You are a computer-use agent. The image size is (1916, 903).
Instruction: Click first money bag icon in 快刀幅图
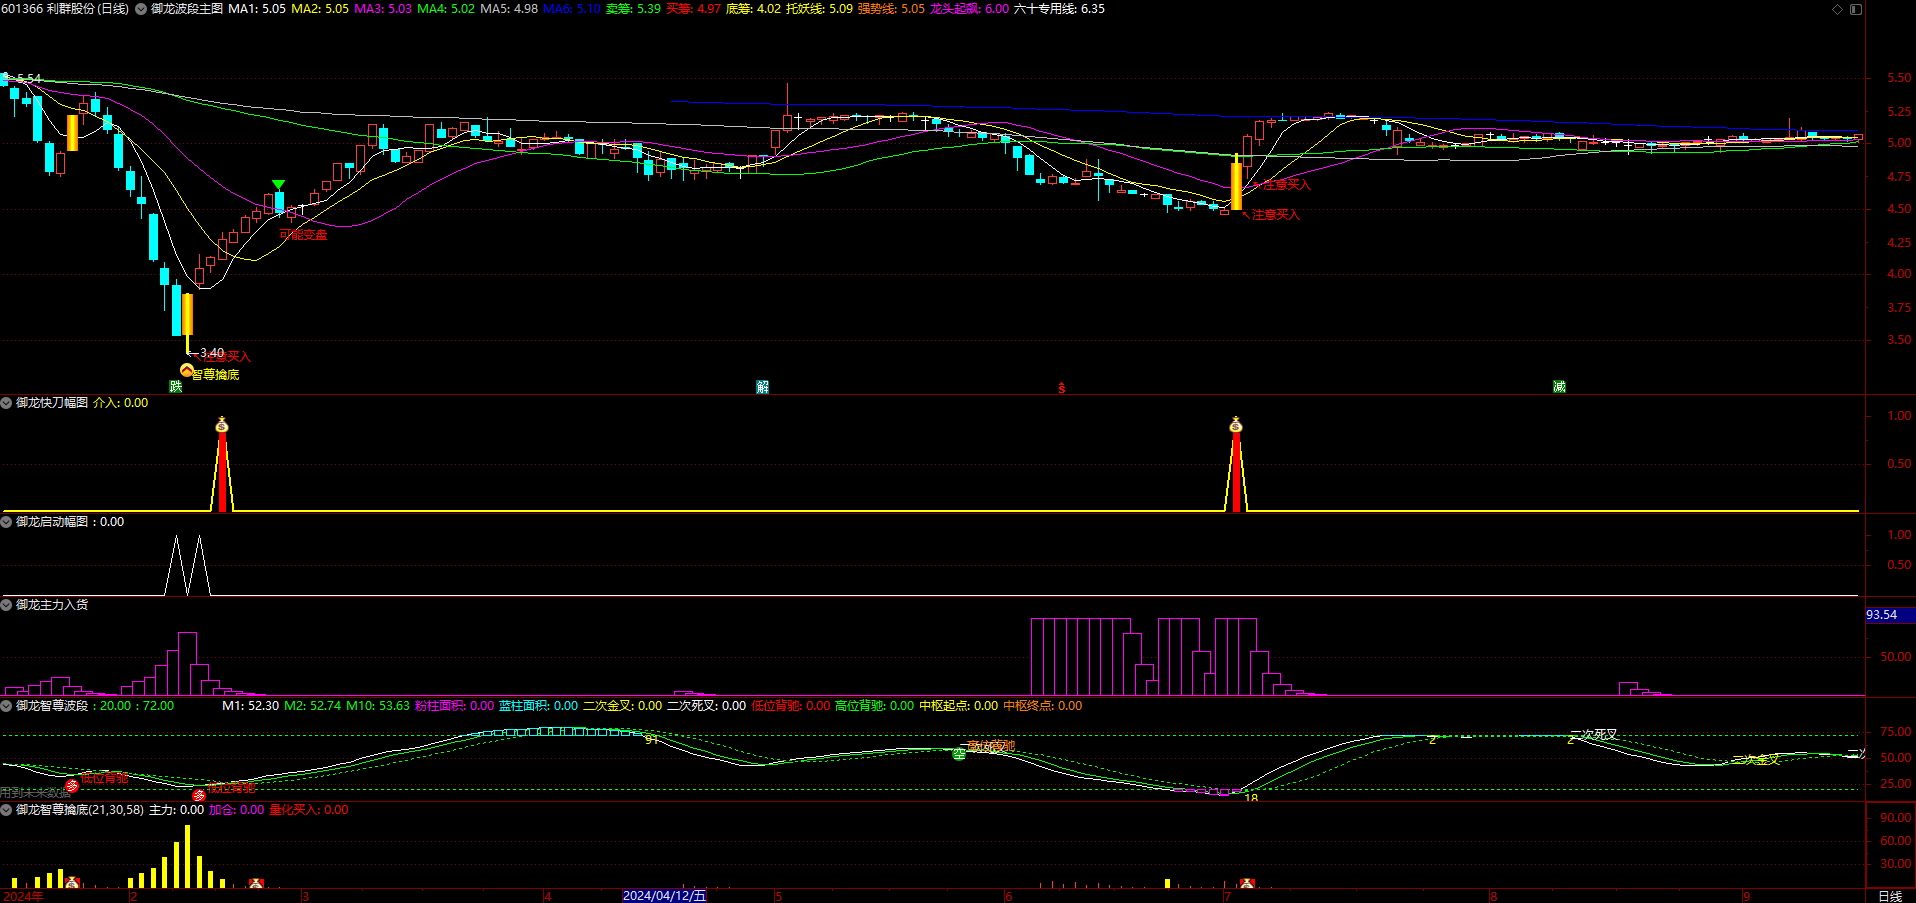(x=222, y=425)
